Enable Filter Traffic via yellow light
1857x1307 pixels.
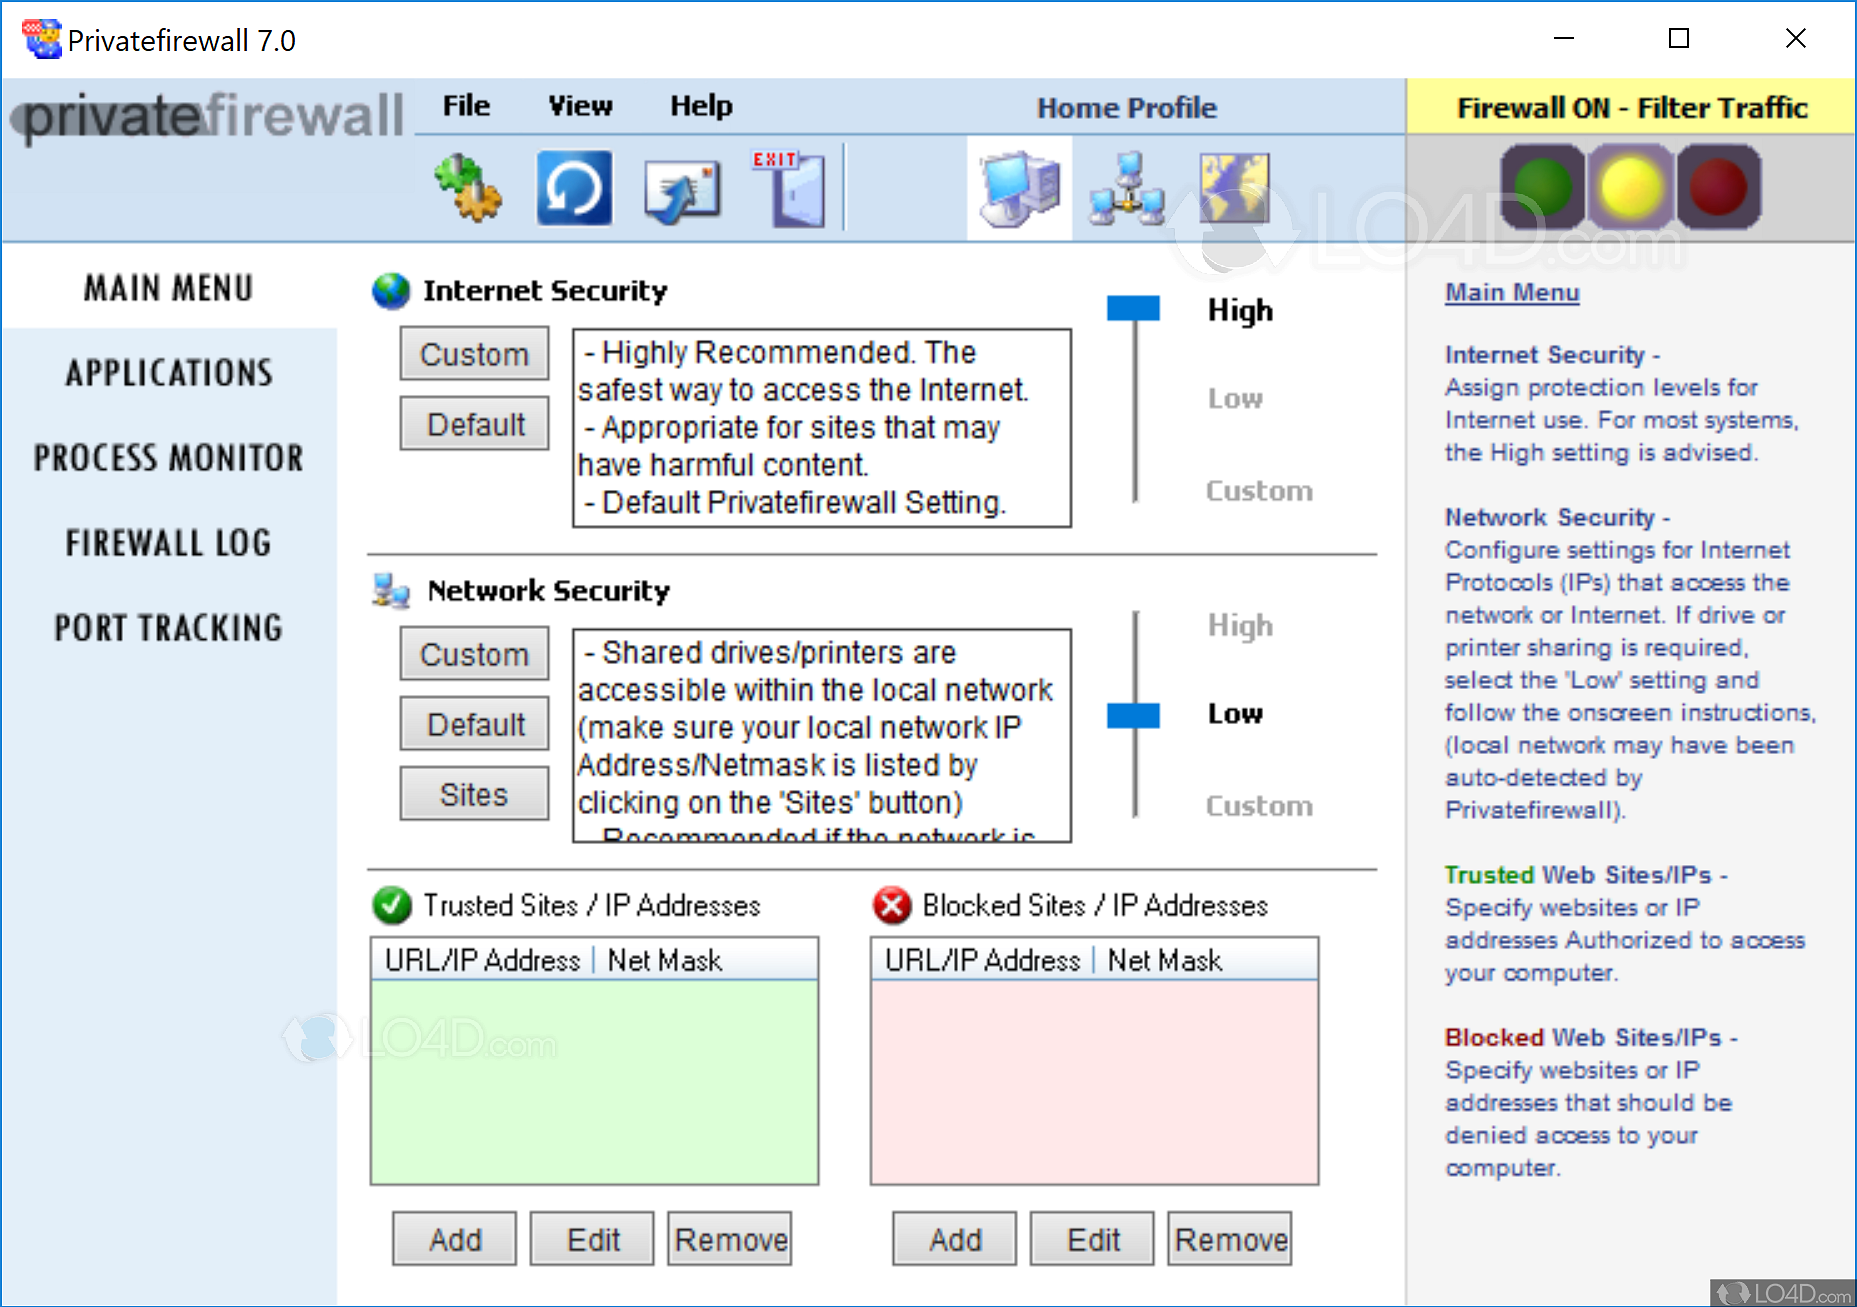coord(1630,186)
